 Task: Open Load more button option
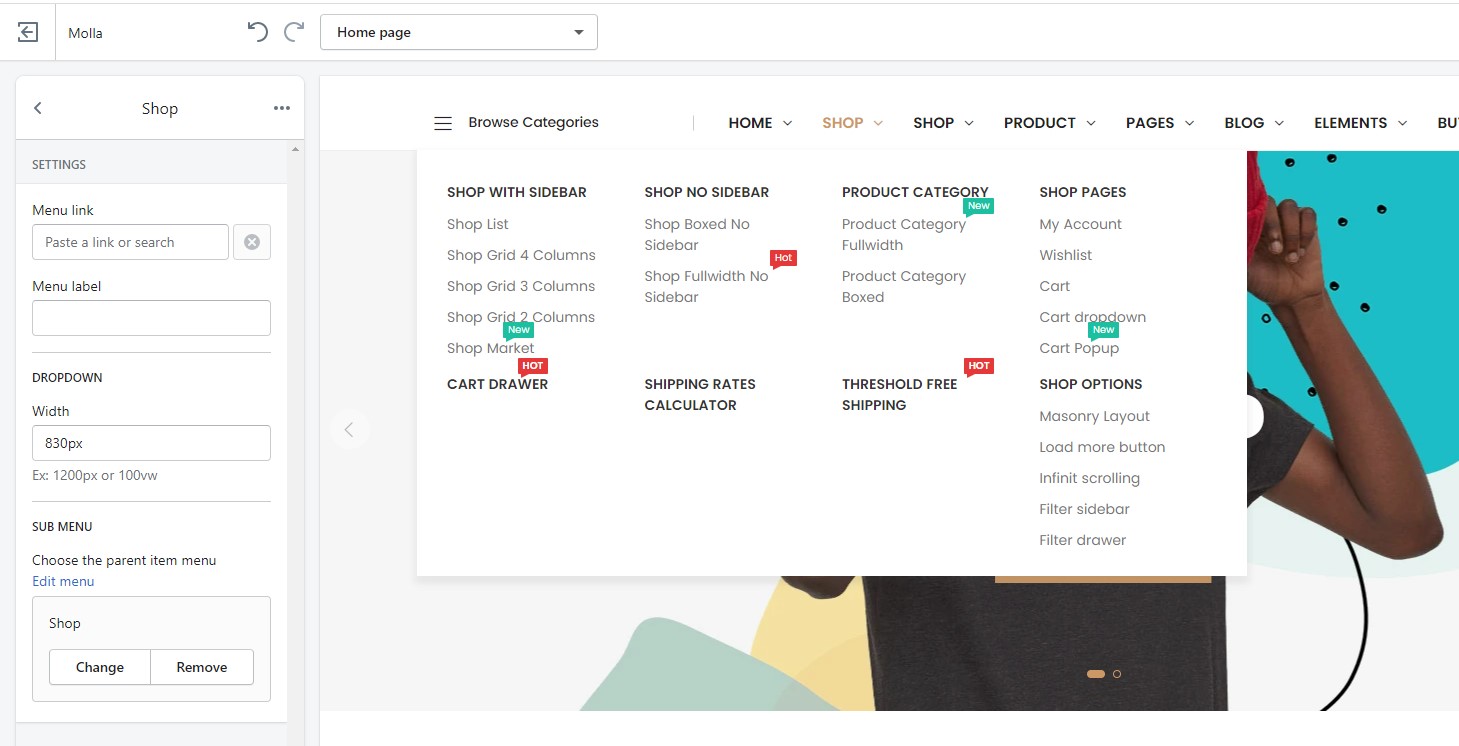coord(1102,447)
